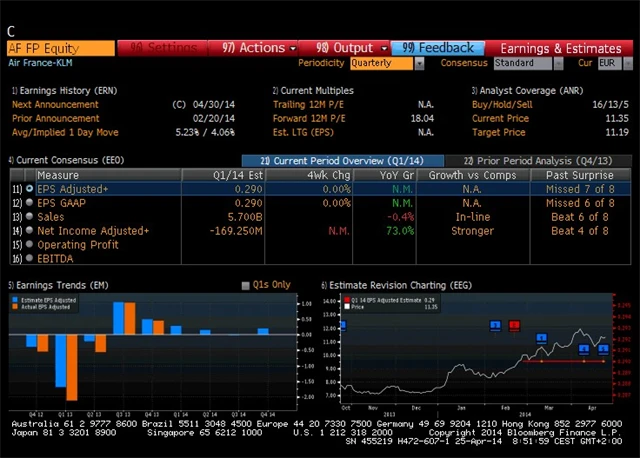Image resolution: width=640 pixels, height=458 pixels.
Task: Click blue marker at chart's left edge
Action: 343,325
